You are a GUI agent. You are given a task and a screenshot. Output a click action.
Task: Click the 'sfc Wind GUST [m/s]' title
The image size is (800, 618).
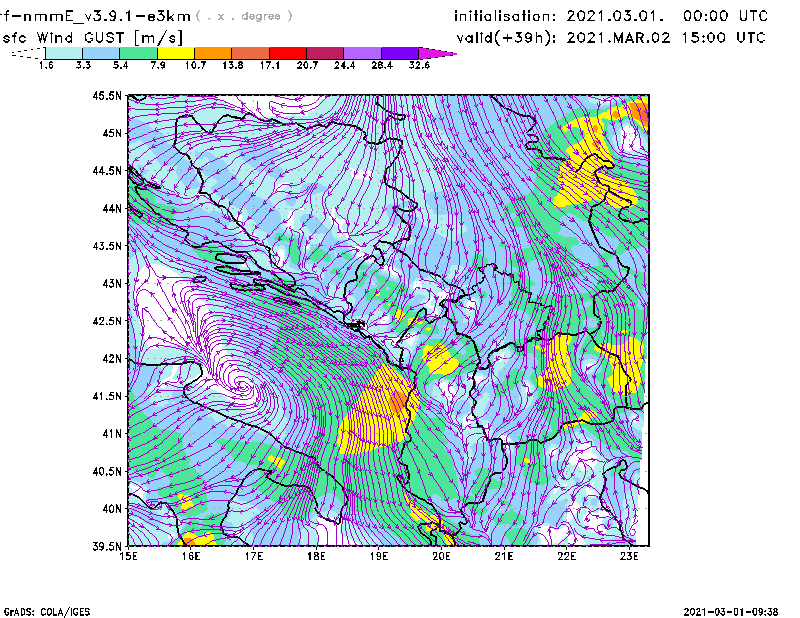pos(93,38)
